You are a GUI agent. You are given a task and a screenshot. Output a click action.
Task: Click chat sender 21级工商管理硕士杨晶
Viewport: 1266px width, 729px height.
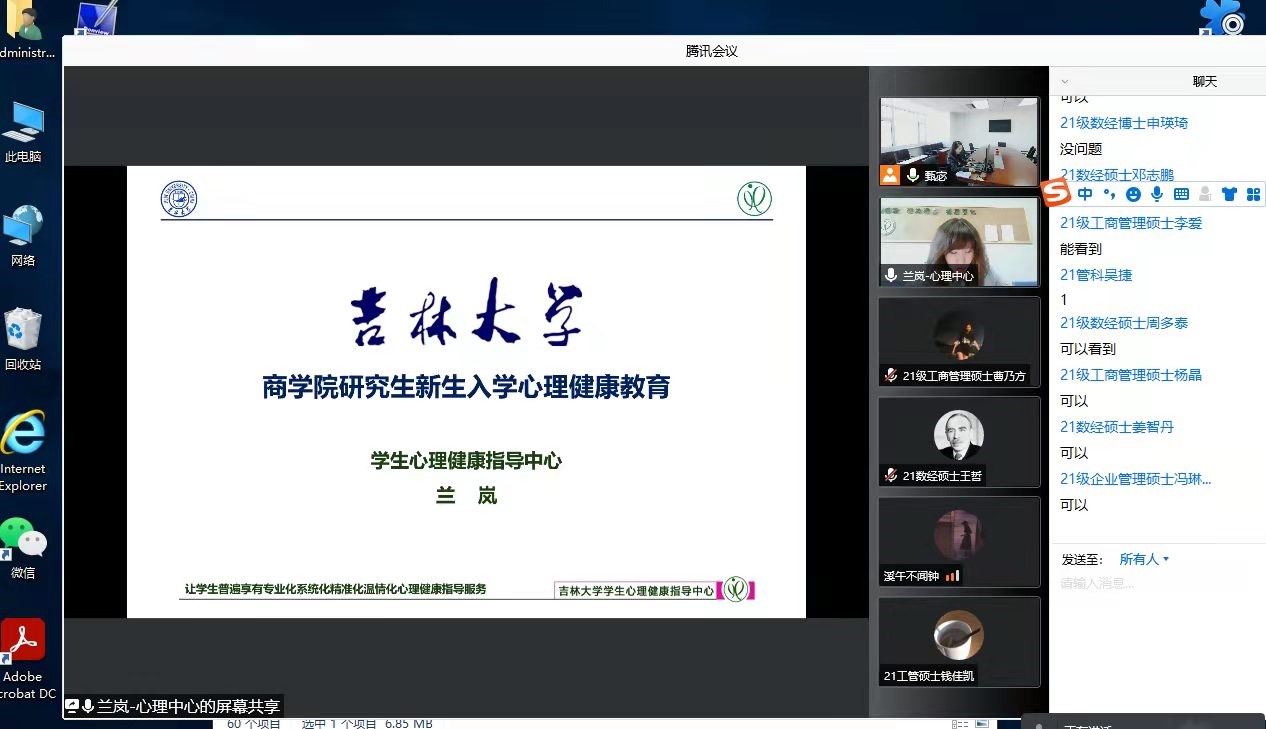pyautogui.click(x=1131, y=375)
